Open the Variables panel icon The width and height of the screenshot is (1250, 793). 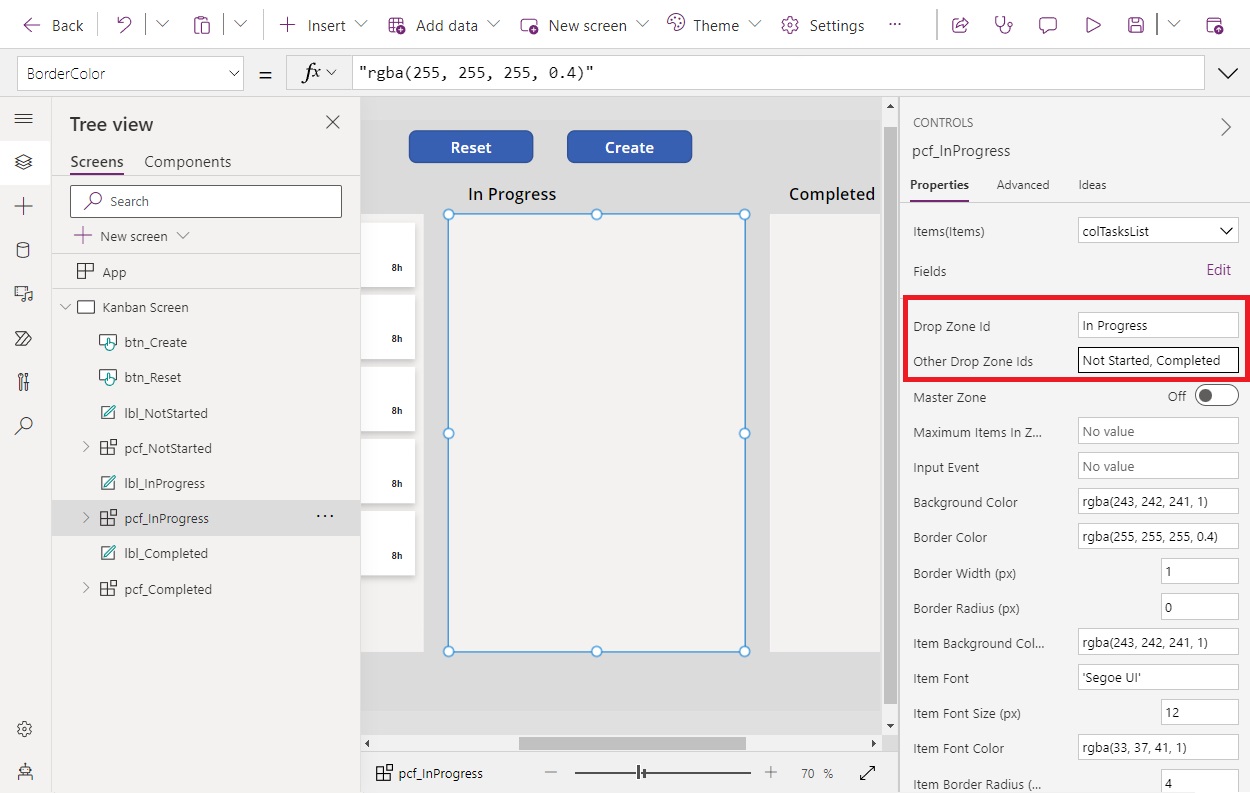coord(25,381)
